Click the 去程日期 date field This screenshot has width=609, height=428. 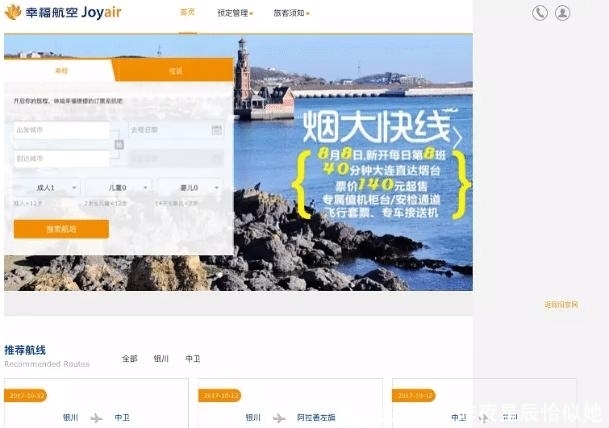click(176, 130)
